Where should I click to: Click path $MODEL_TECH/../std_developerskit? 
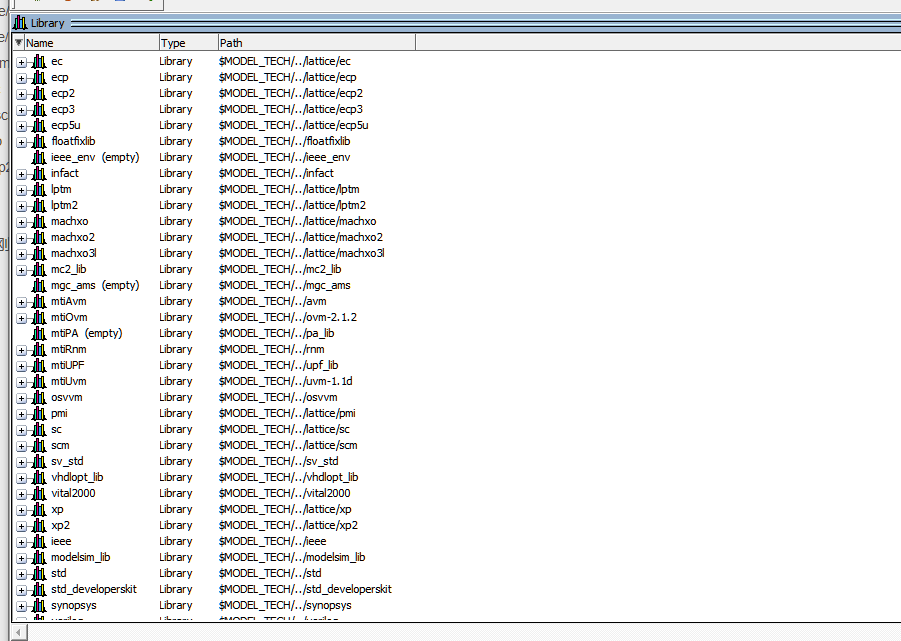coord(305,589)
